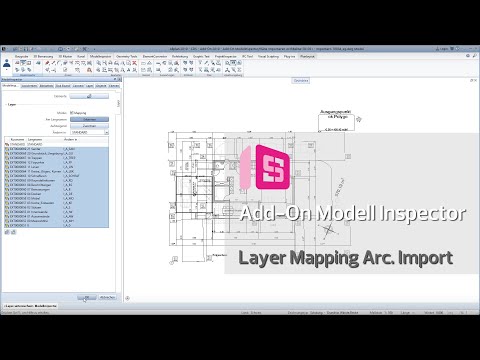Open the Visual Scripting ribbon tab

coord(268,56)
